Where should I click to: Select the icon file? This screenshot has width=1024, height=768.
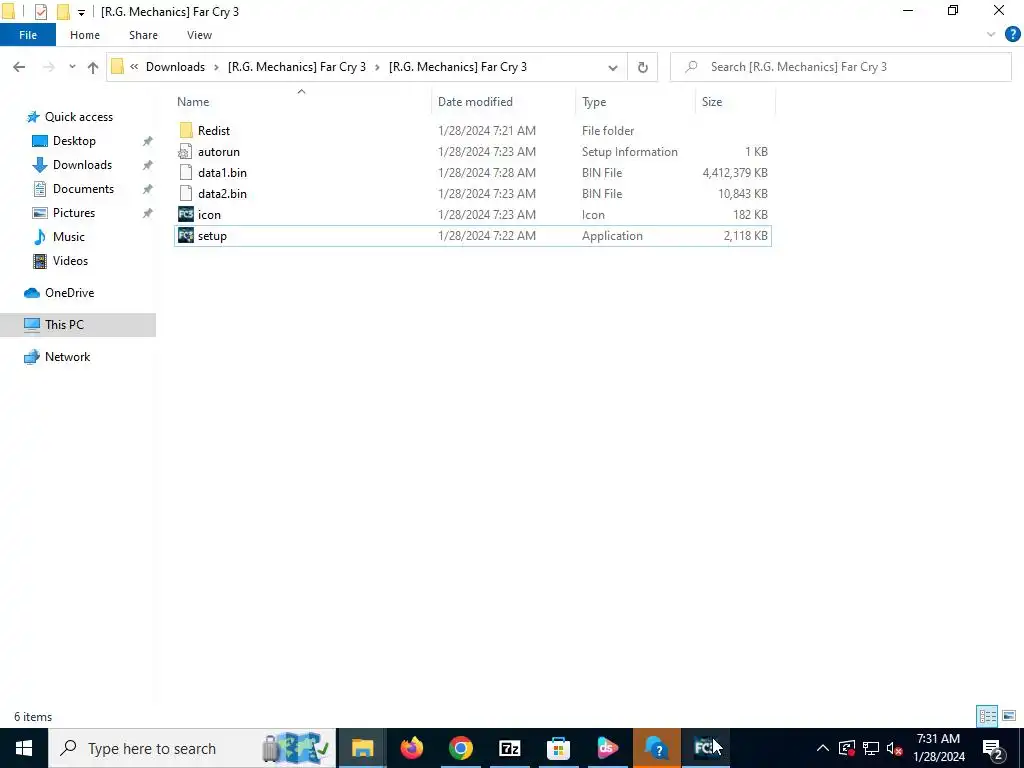click(x=473, y=215)
